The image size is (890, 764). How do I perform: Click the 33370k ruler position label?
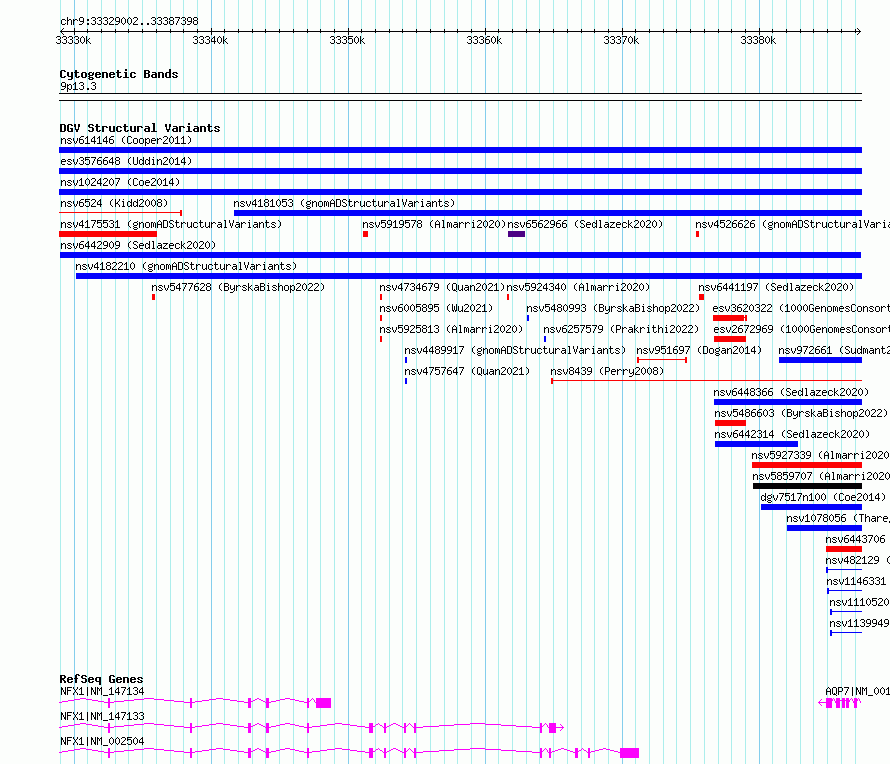pos(621,40)
